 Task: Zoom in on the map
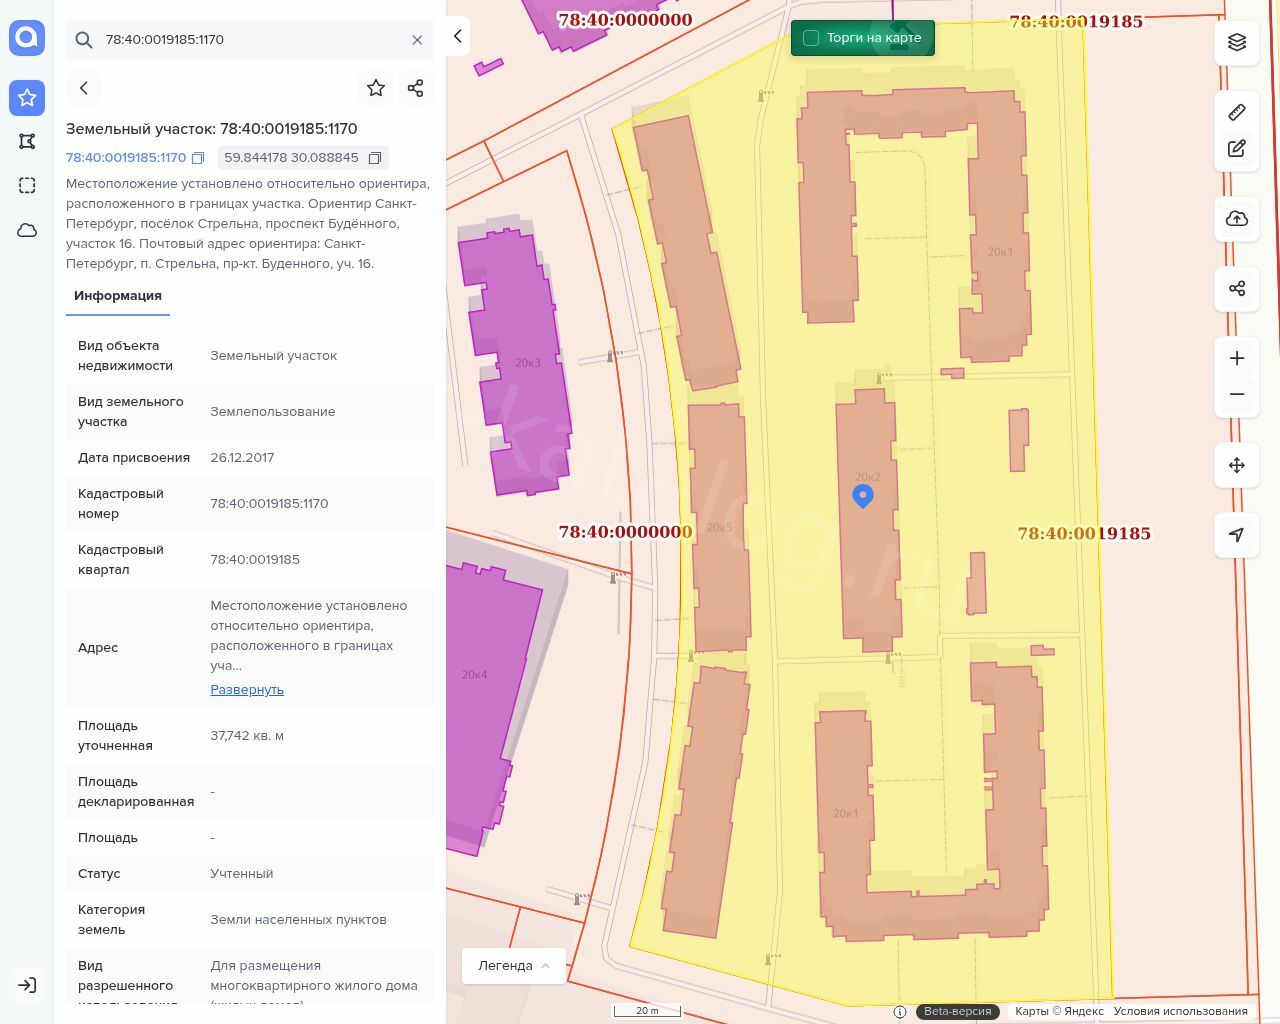1237,358
